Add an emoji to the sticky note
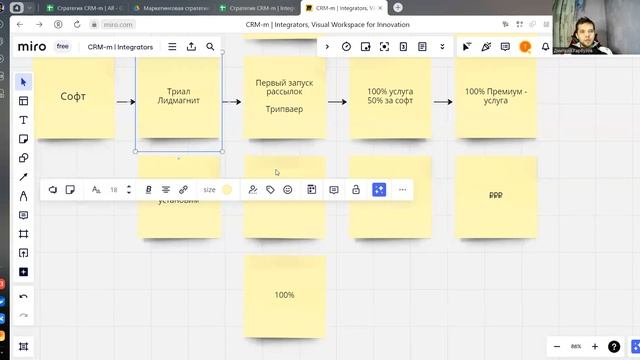Viewport: 640px width, 360px height. [288, 189]
